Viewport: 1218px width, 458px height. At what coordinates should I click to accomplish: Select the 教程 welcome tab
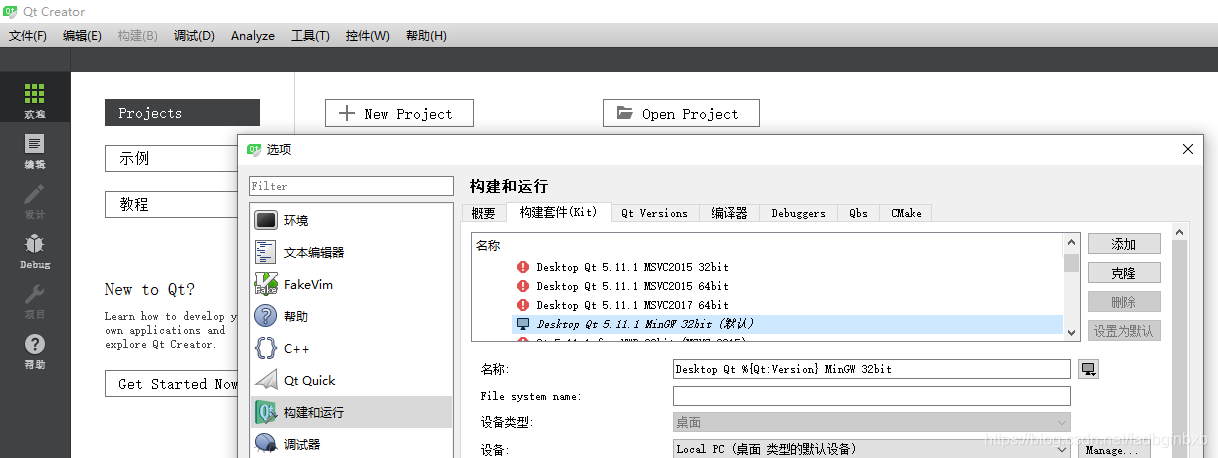pos(171,204)
